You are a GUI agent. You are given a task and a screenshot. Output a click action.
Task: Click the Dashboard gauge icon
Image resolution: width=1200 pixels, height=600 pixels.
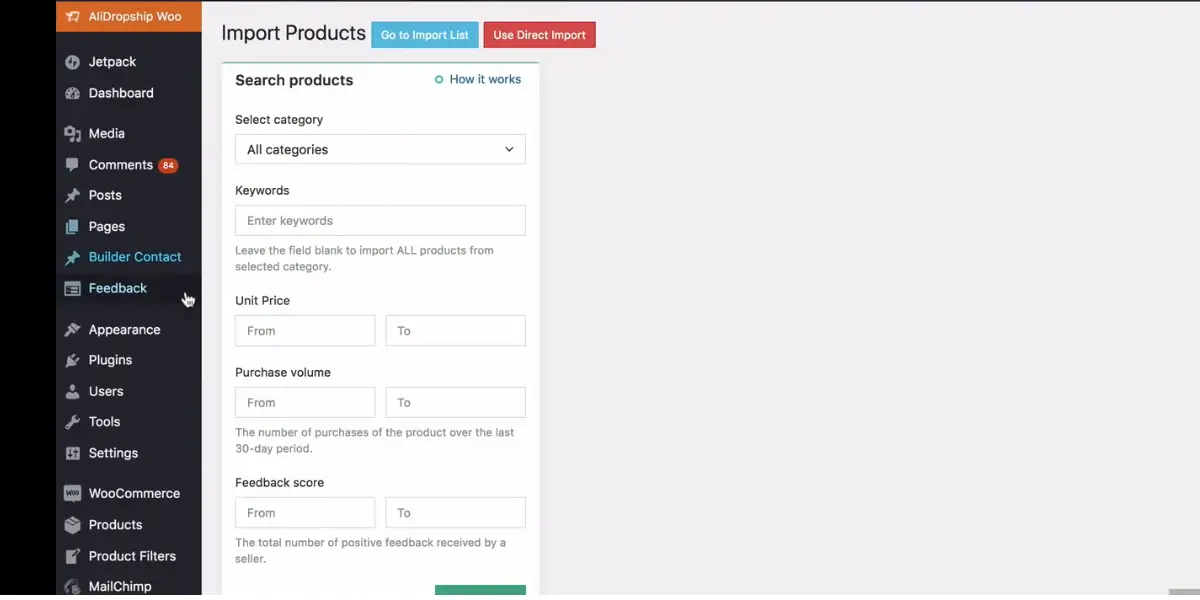click(72, 93)
